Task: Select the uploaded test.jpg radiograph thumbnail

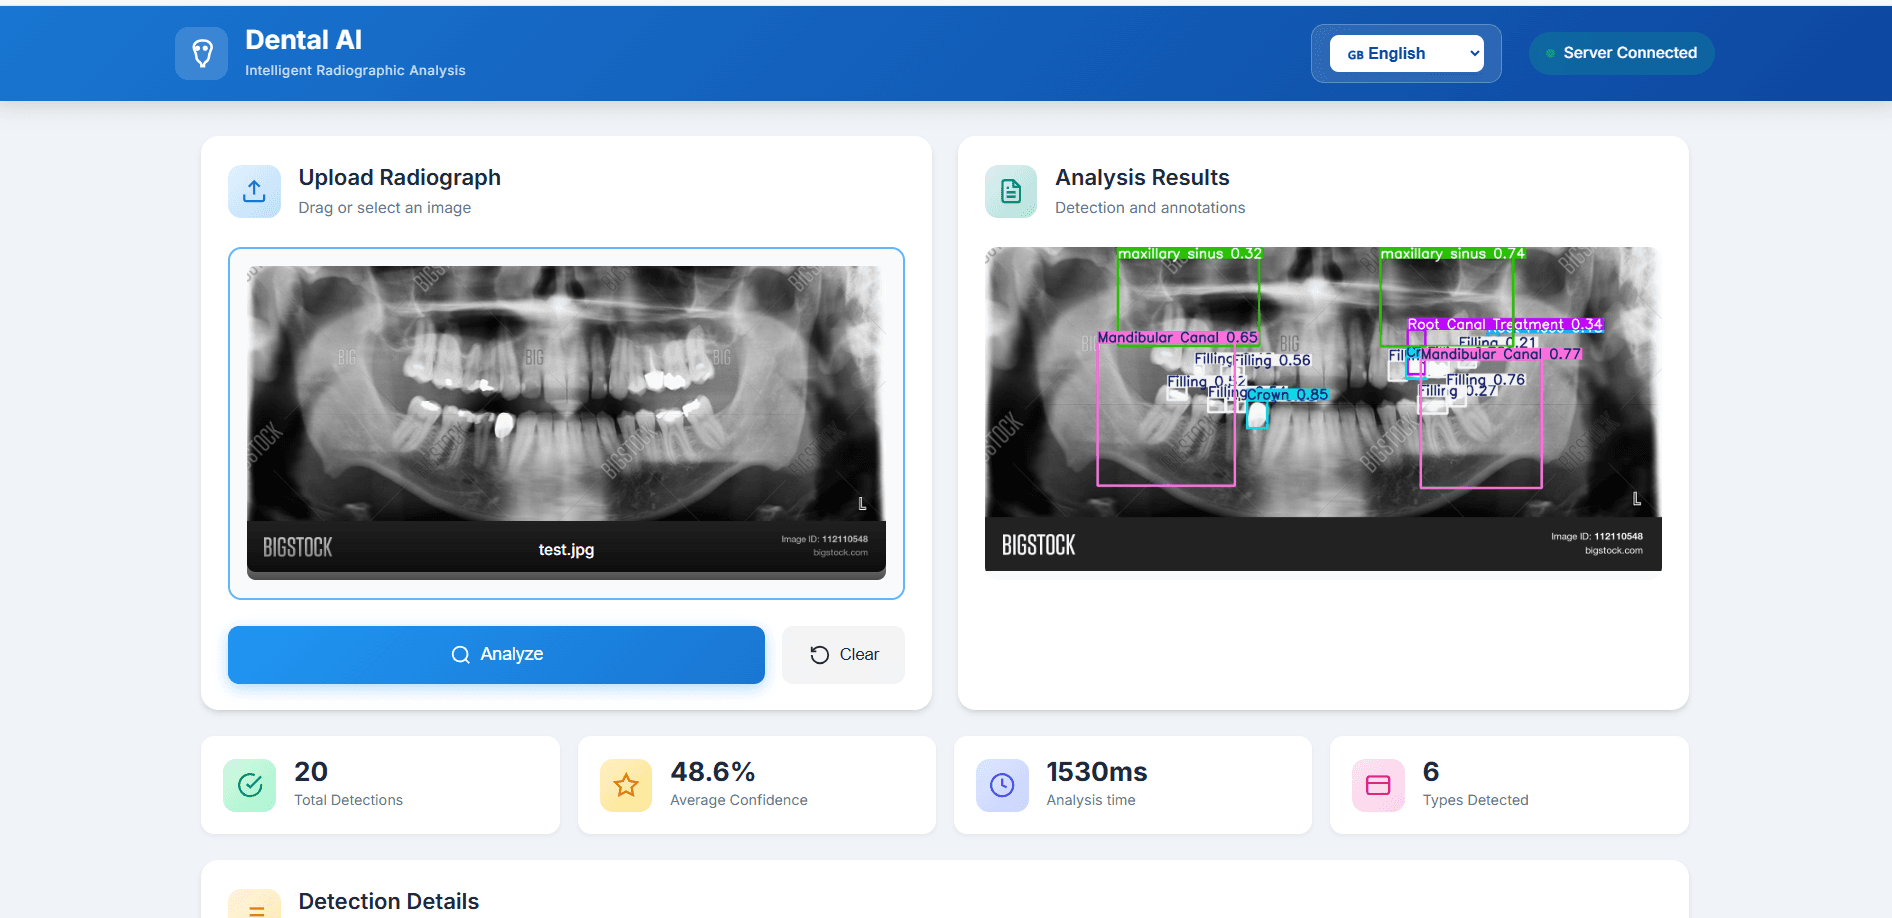Action: coord(566,422)
